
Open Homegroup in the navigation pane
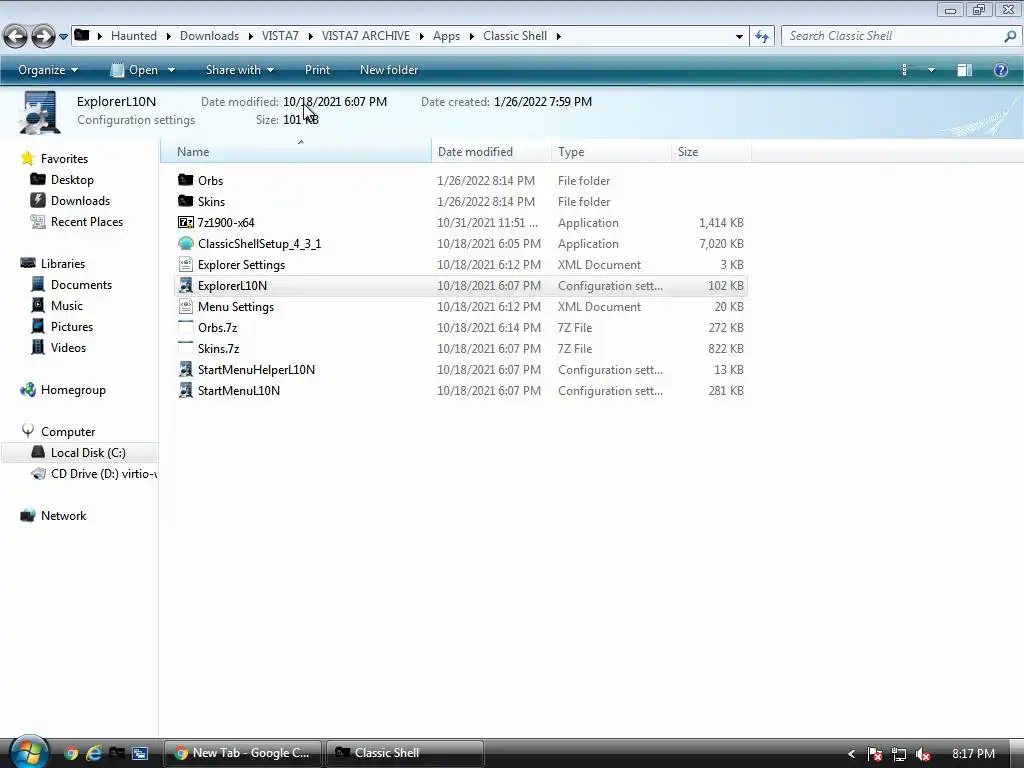[73, 390]
